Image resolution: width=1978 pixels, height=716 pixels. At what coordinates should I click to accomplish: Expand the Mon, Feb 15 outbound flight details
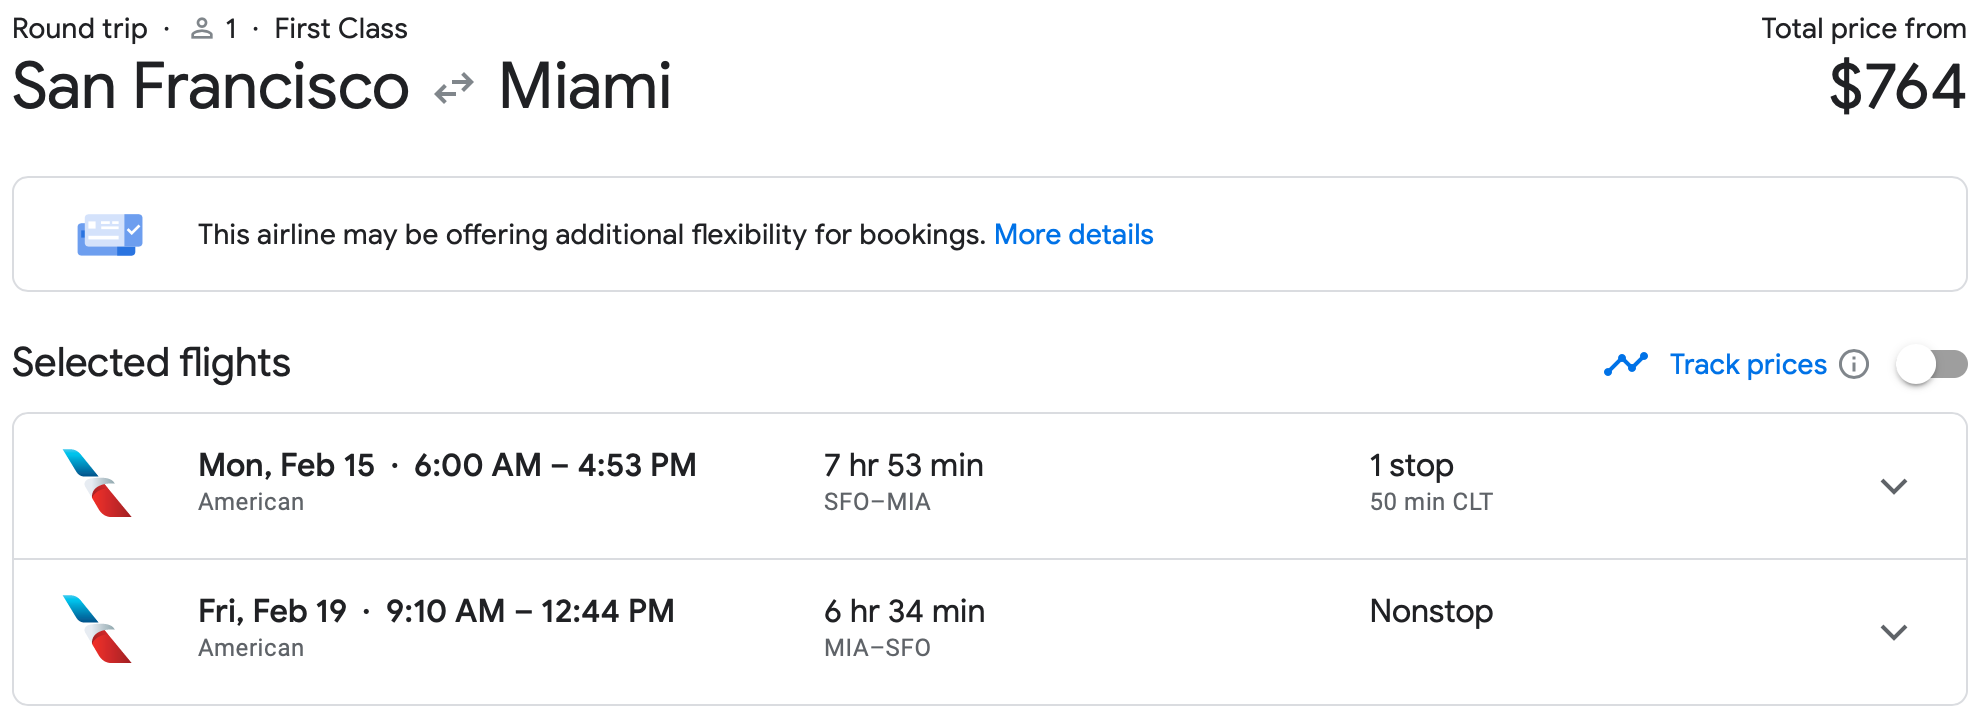click(x=1893, y=487)
